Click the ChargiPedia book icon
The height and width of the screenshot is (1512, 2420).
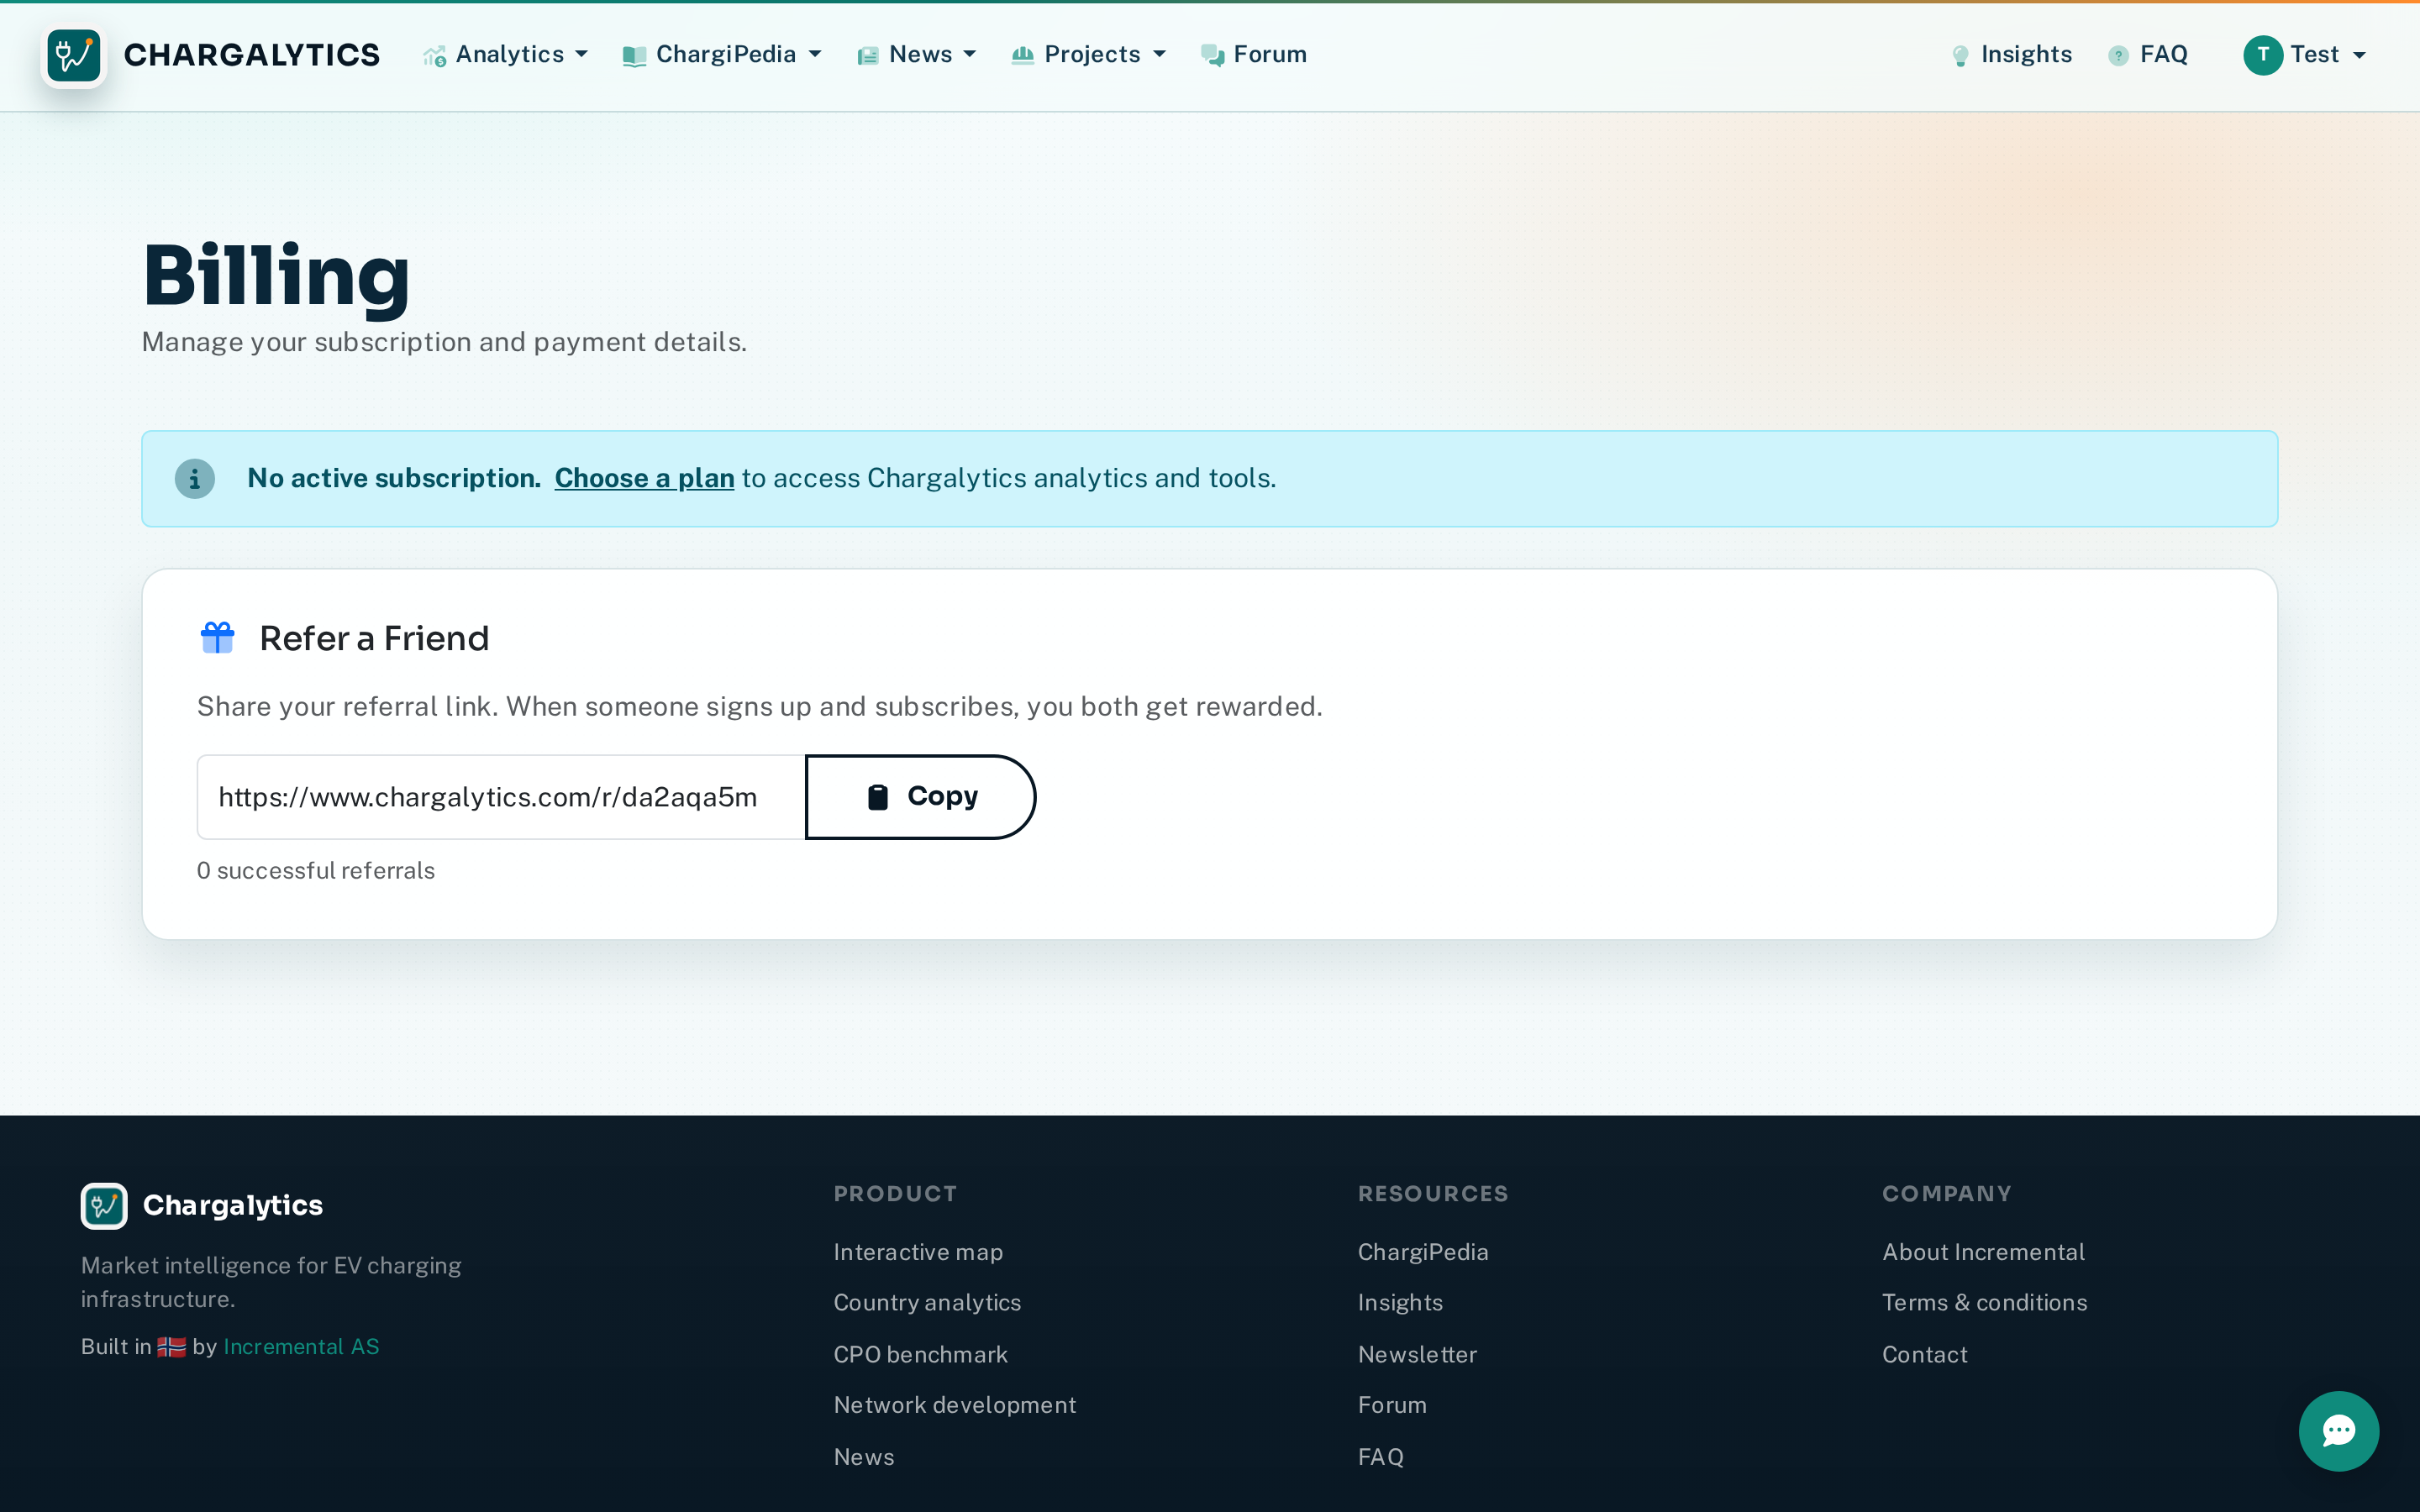[x=634, y=57]
